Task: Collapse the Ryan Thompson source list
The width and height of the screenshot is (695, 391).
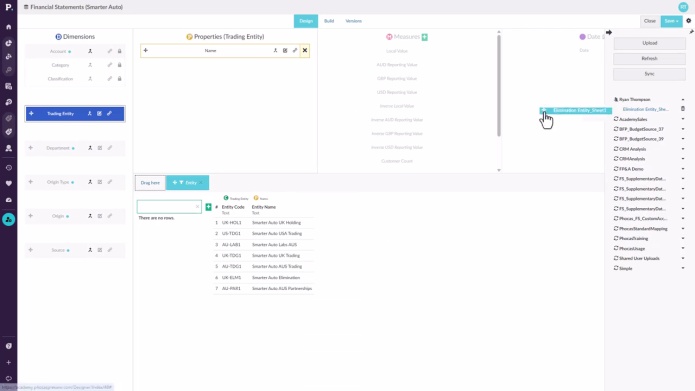Action: tap(683, 100)
